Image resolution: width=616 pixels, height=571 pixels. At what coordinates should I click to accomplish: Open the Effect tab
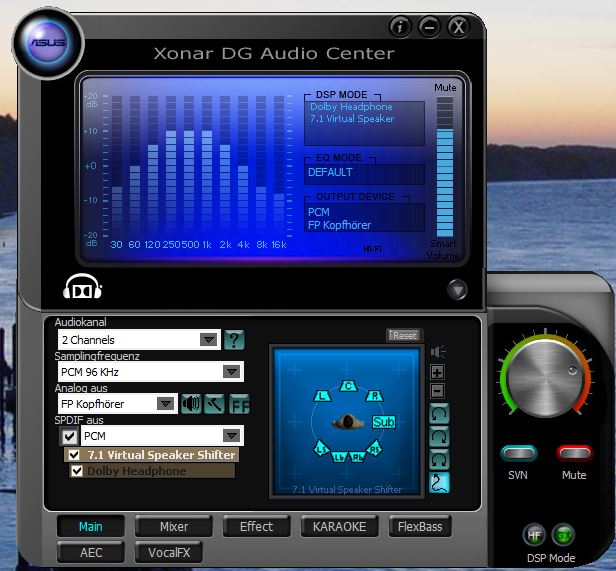pyautogui.click(x=257, y=527)
